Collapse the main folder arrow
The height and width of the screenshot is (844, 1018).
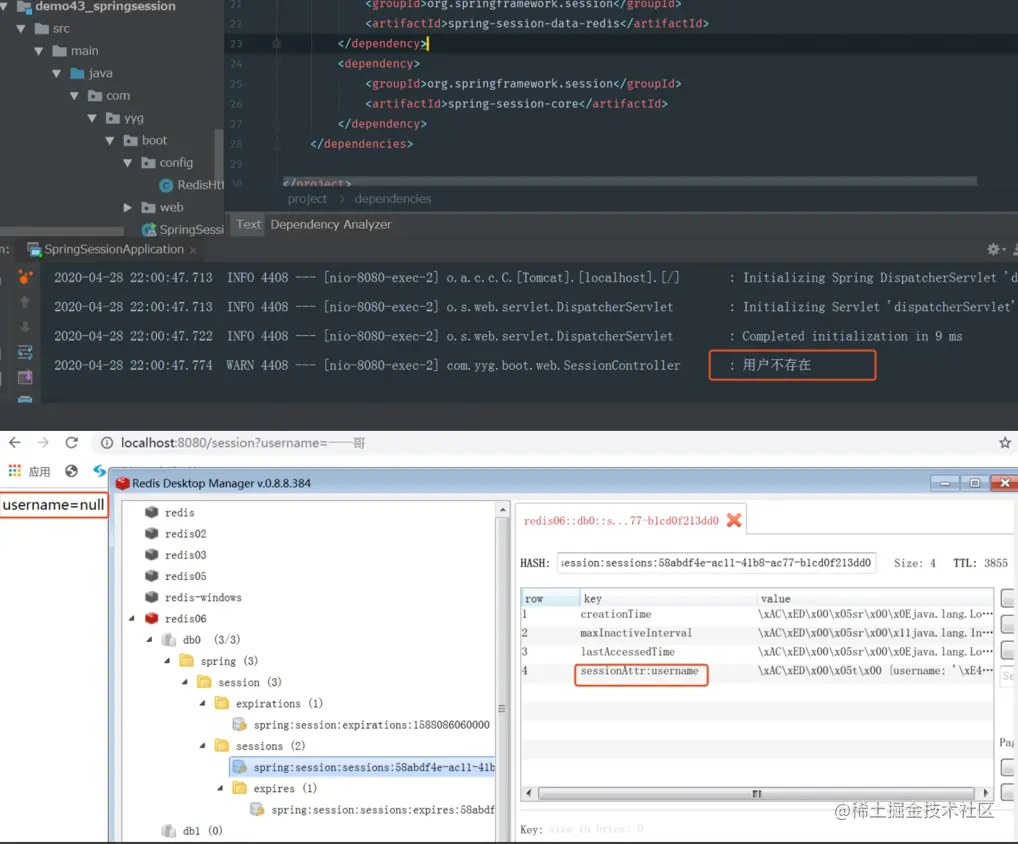38,51
